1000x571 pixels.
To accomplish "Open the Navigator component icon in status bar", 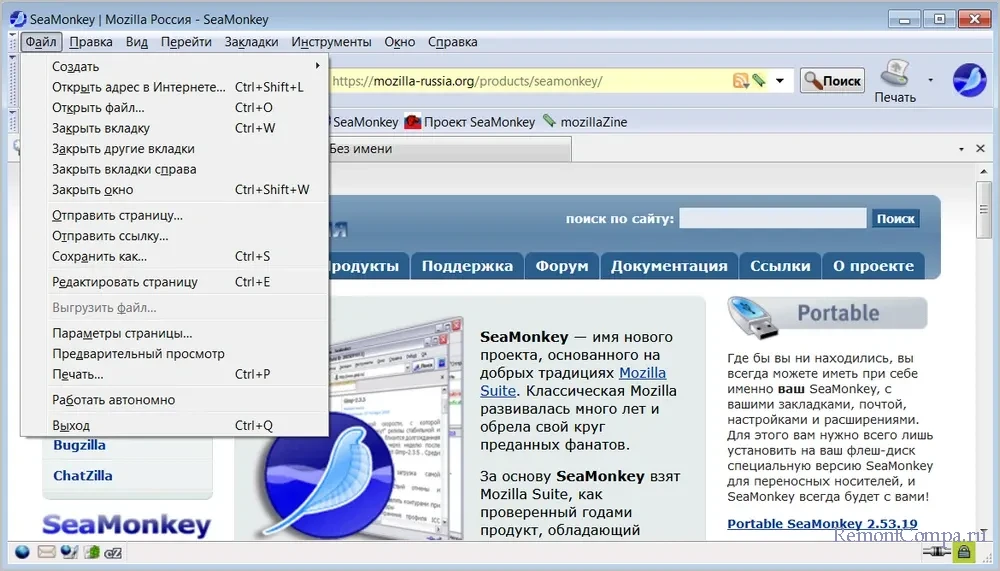I will 22,552.
